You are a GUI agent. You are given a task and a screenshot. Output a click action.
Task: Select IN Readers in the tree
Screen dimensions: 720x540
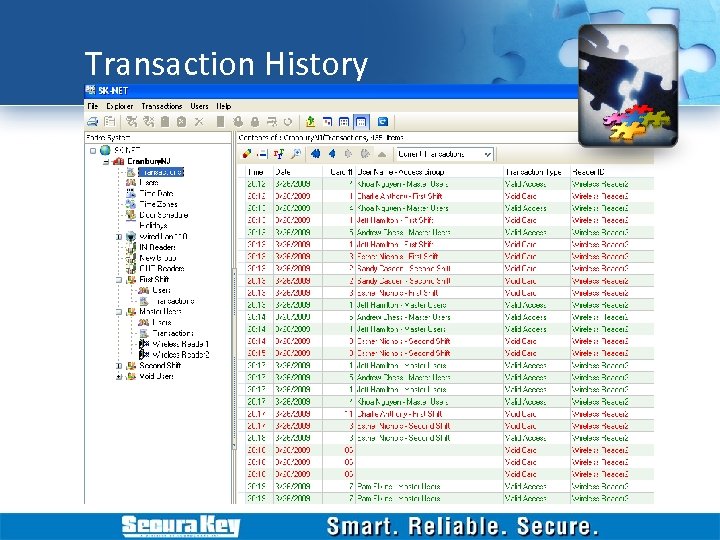tap(158, 247)
